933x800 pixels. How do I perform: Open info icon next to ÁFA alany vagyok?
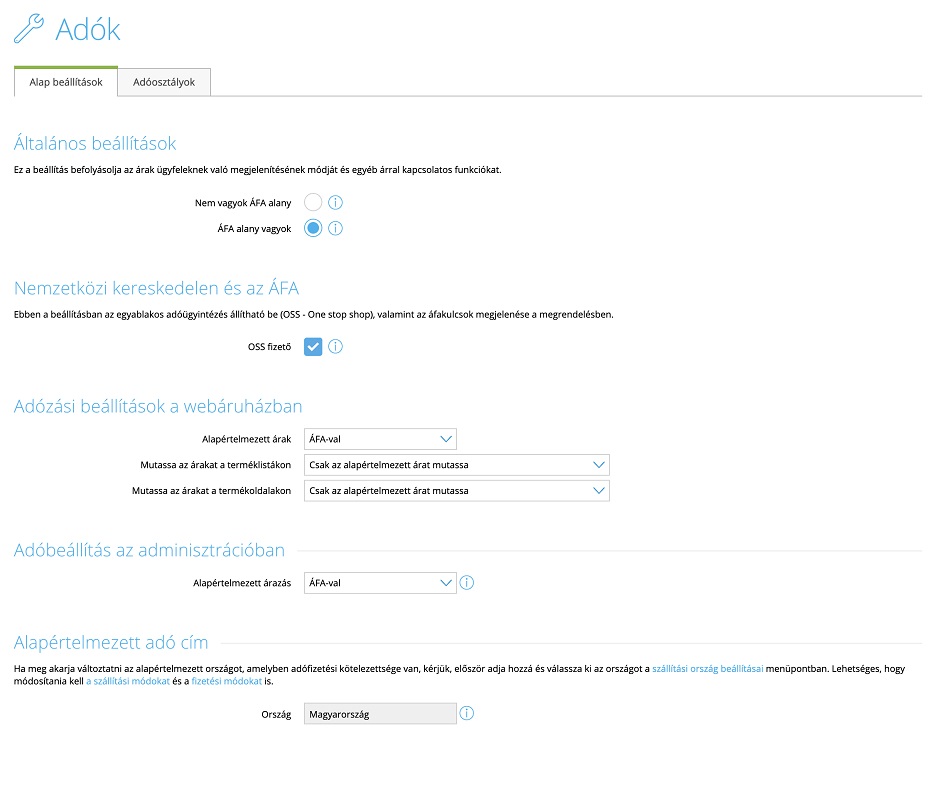coord(336,228)
